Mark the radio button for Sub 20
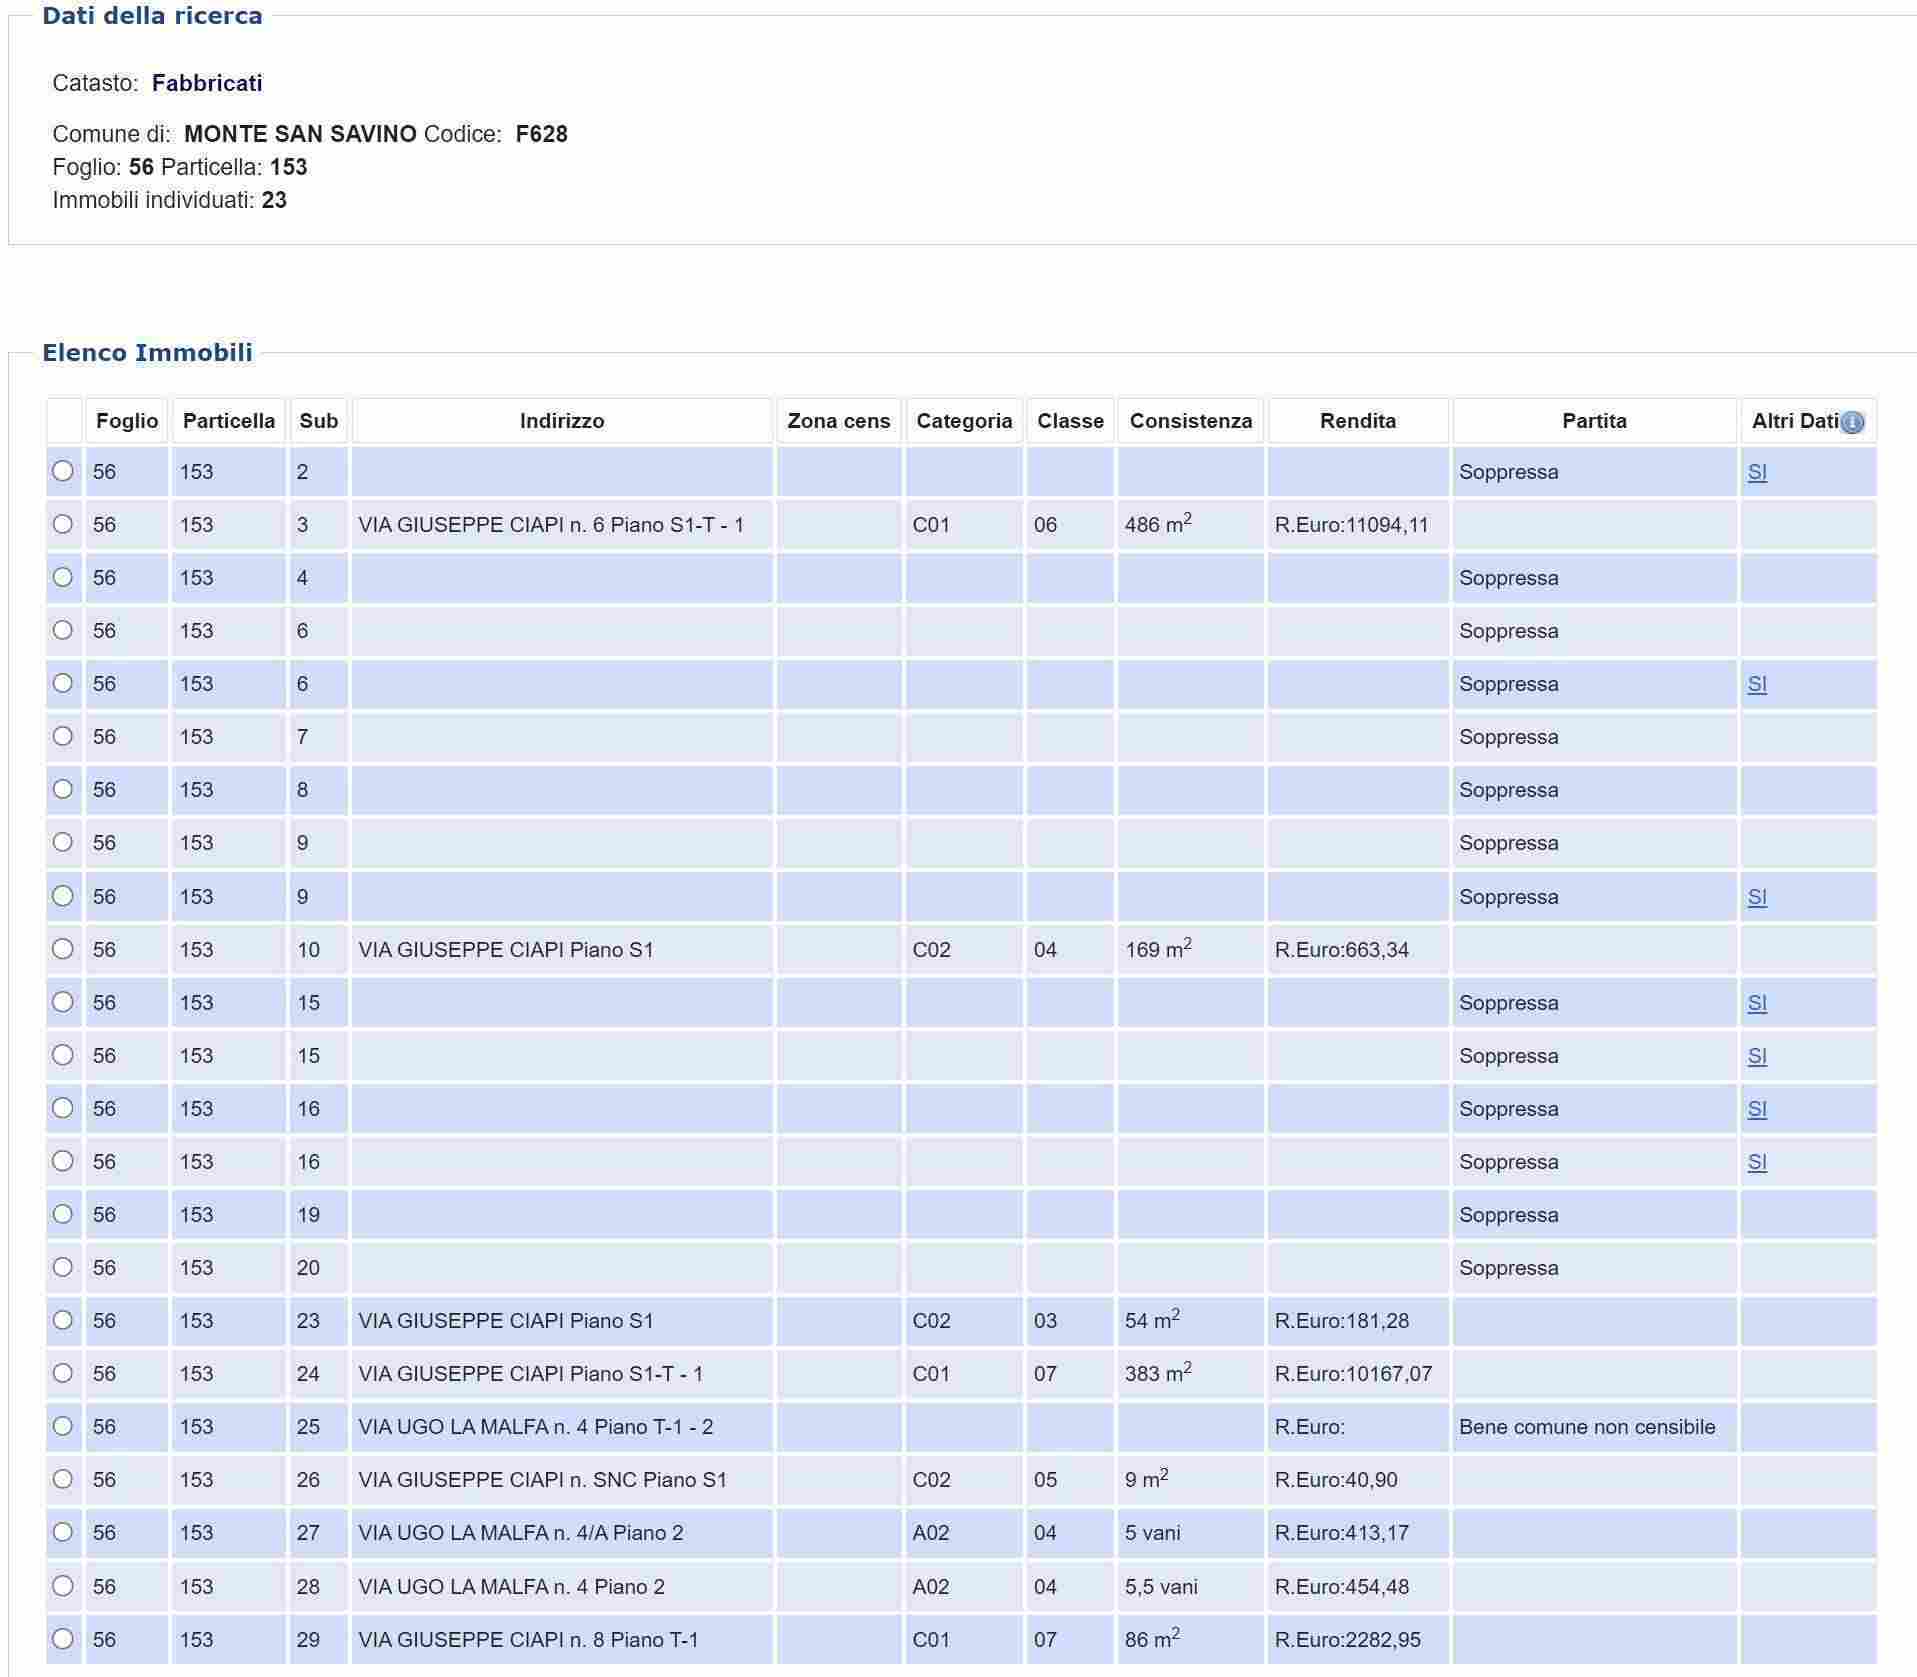Screen dimensions: 1917x1677 click(63, 1267)
